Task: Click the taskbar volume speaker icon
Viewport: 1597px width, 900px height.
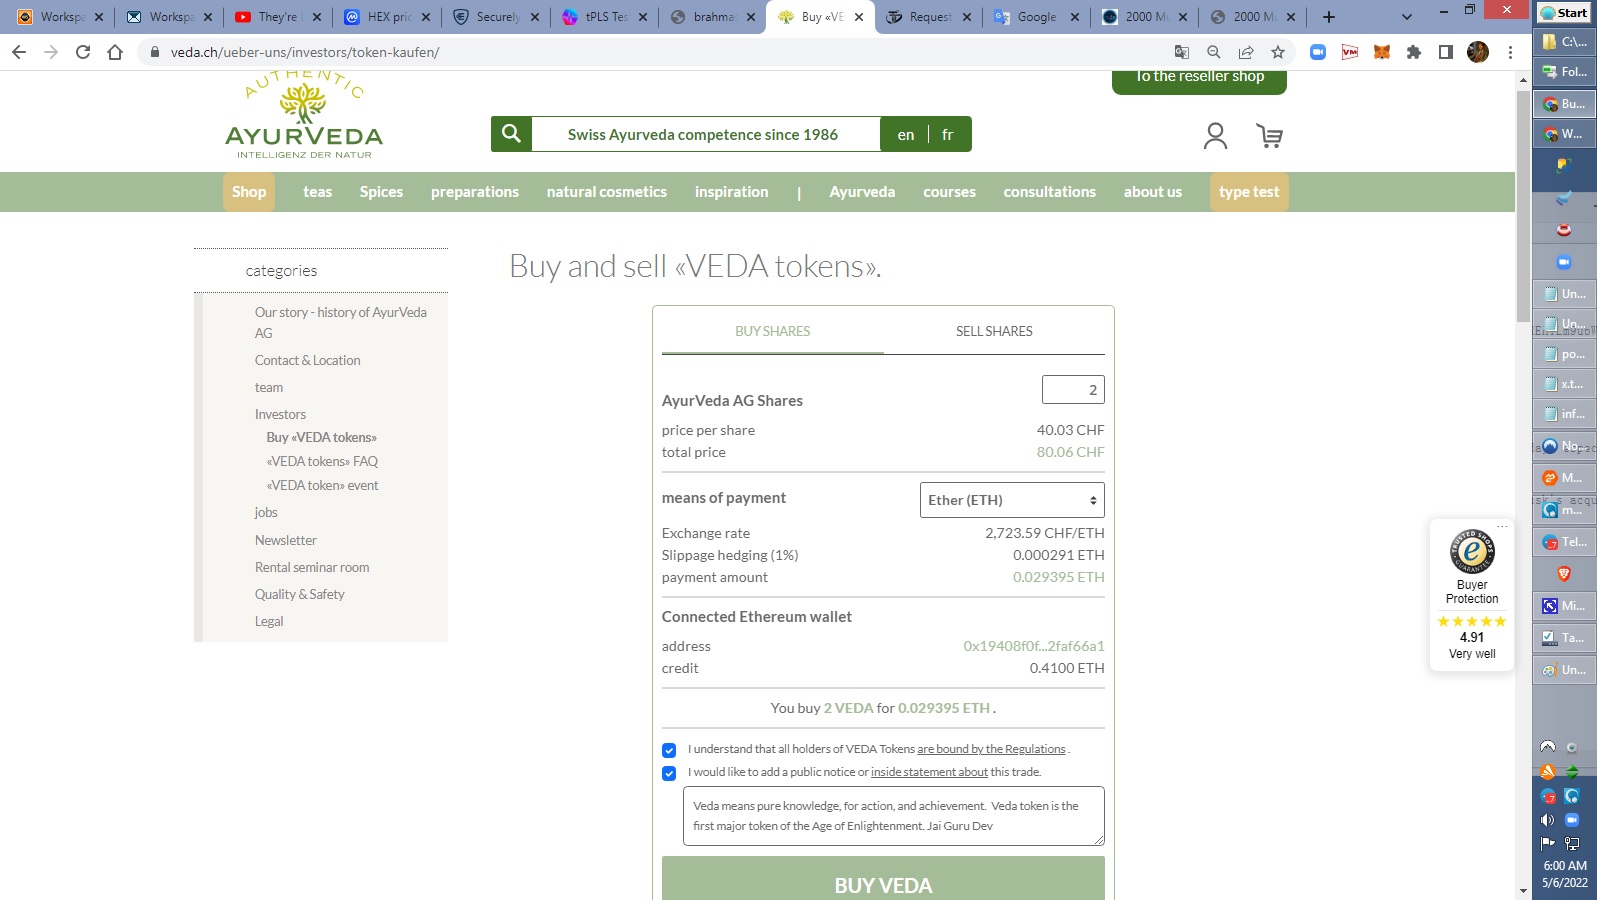Action: [1548, 820]
